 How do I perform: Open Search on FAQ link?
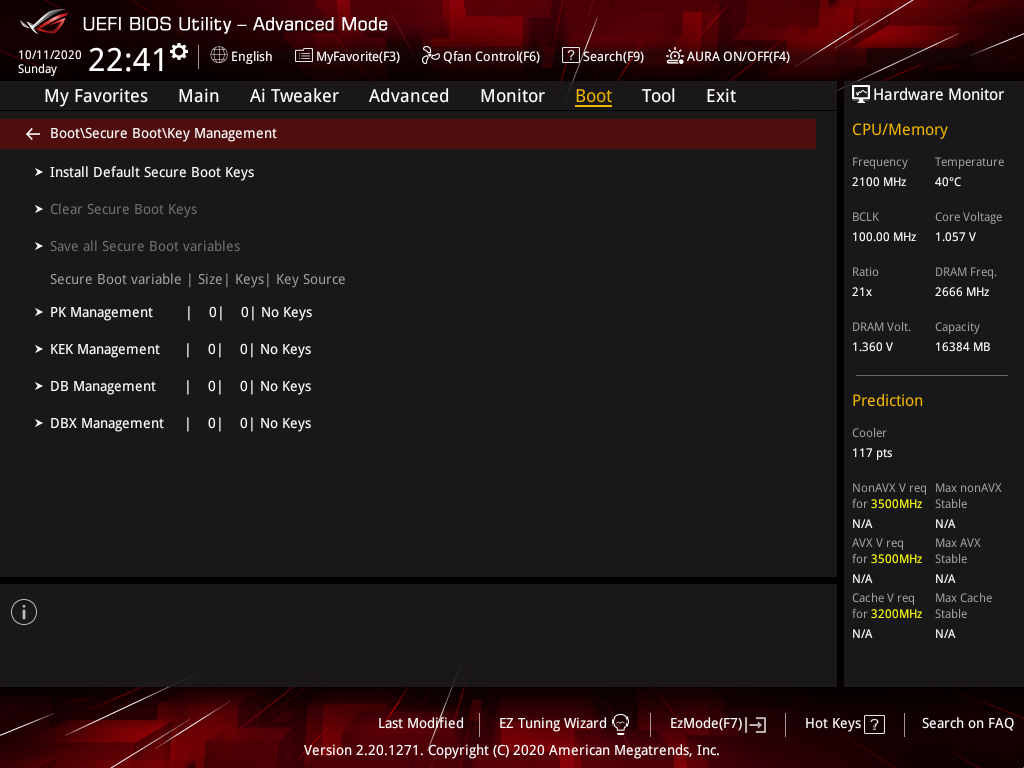[967, 724]
